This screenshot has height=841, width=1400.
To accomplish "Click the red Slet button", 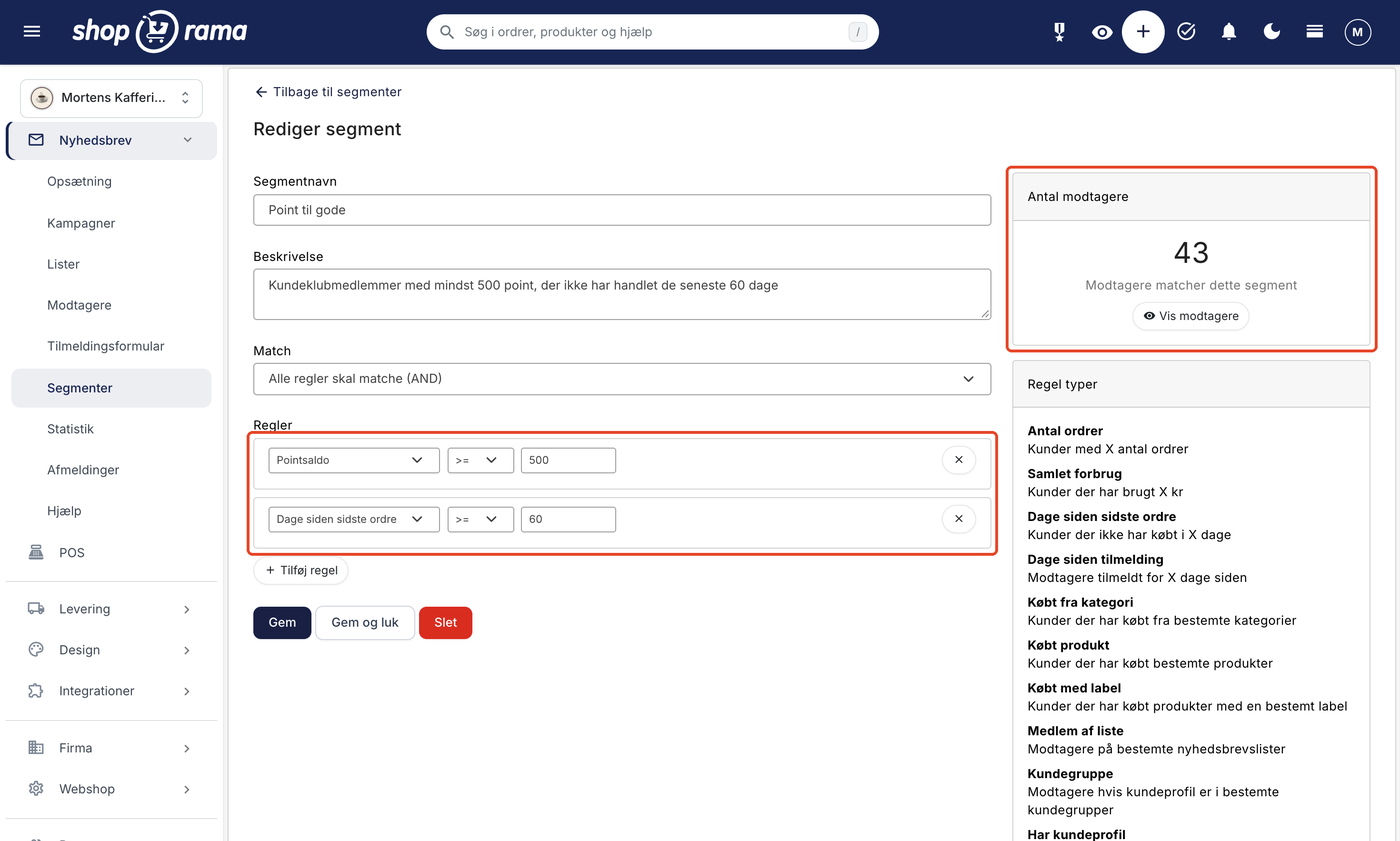I will click(x=445, y=622).
